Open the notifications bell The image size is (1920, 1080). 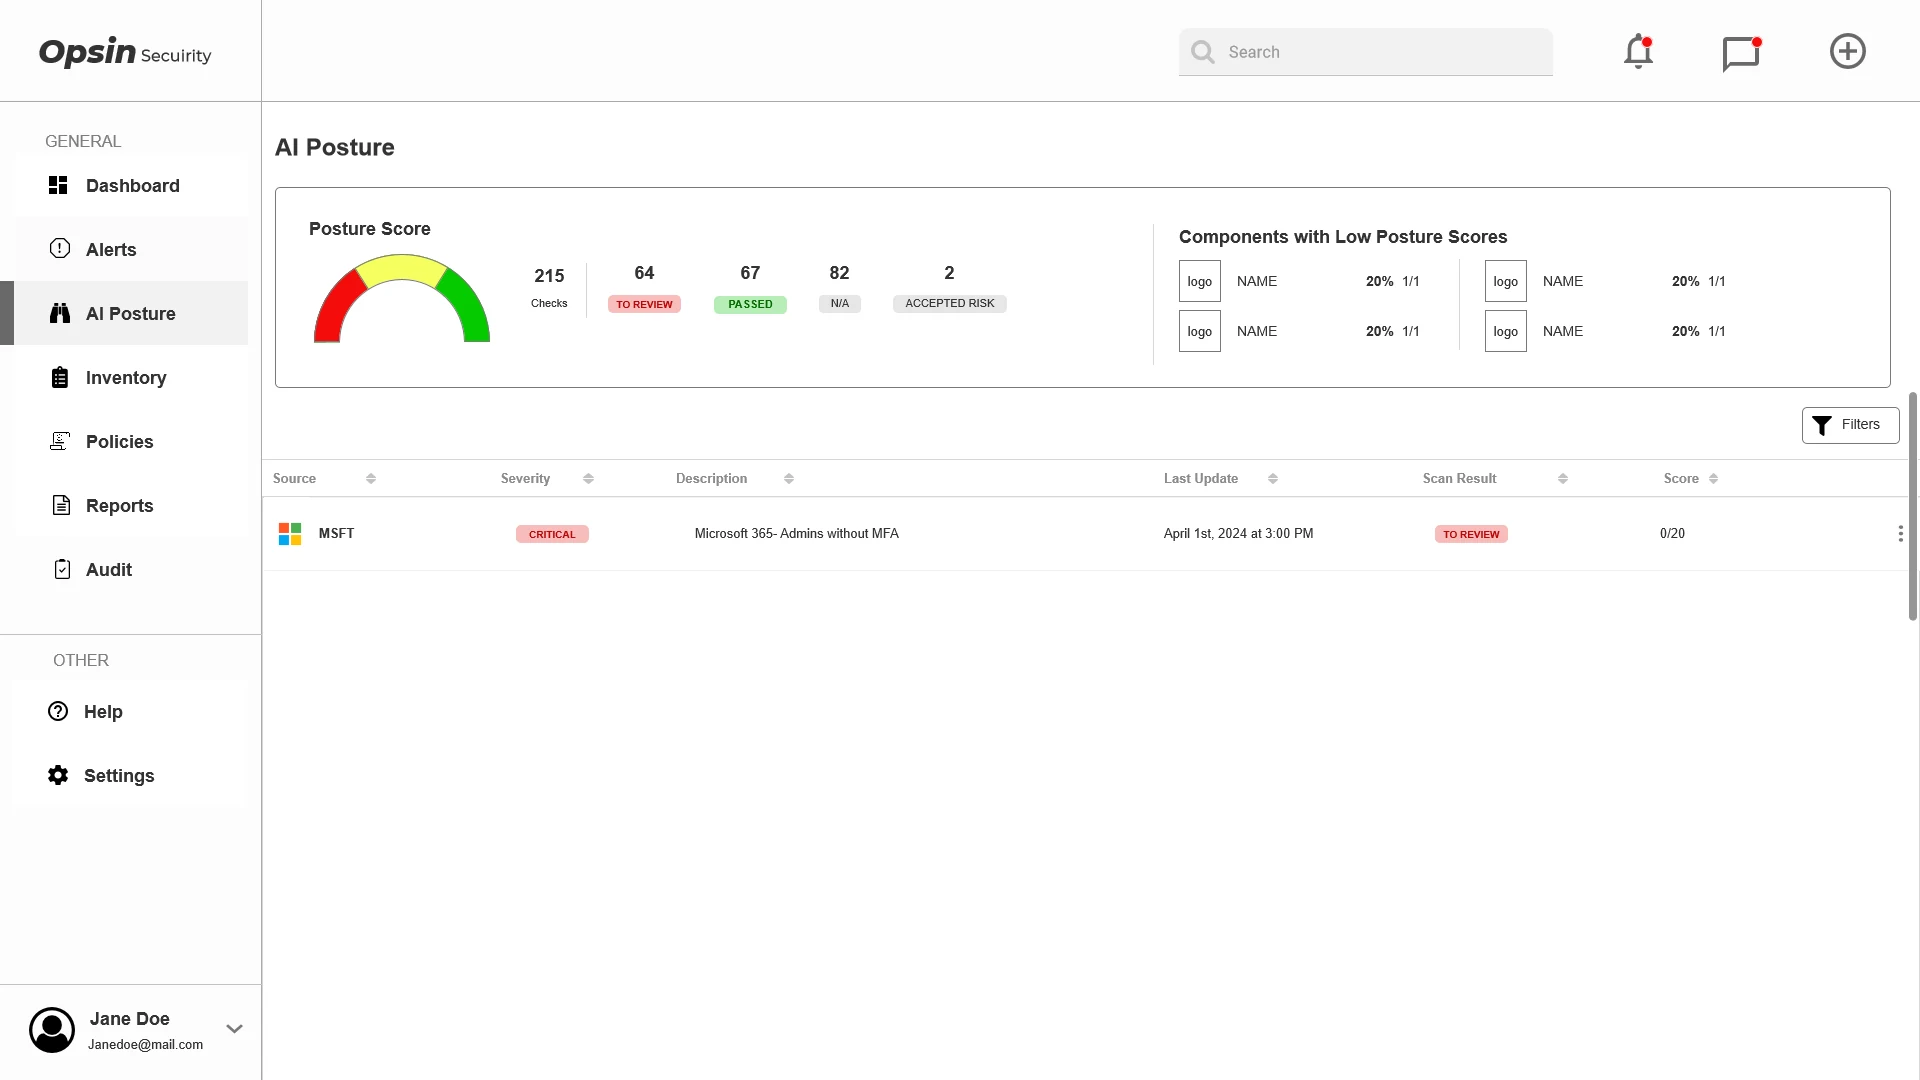point(1638,52)
